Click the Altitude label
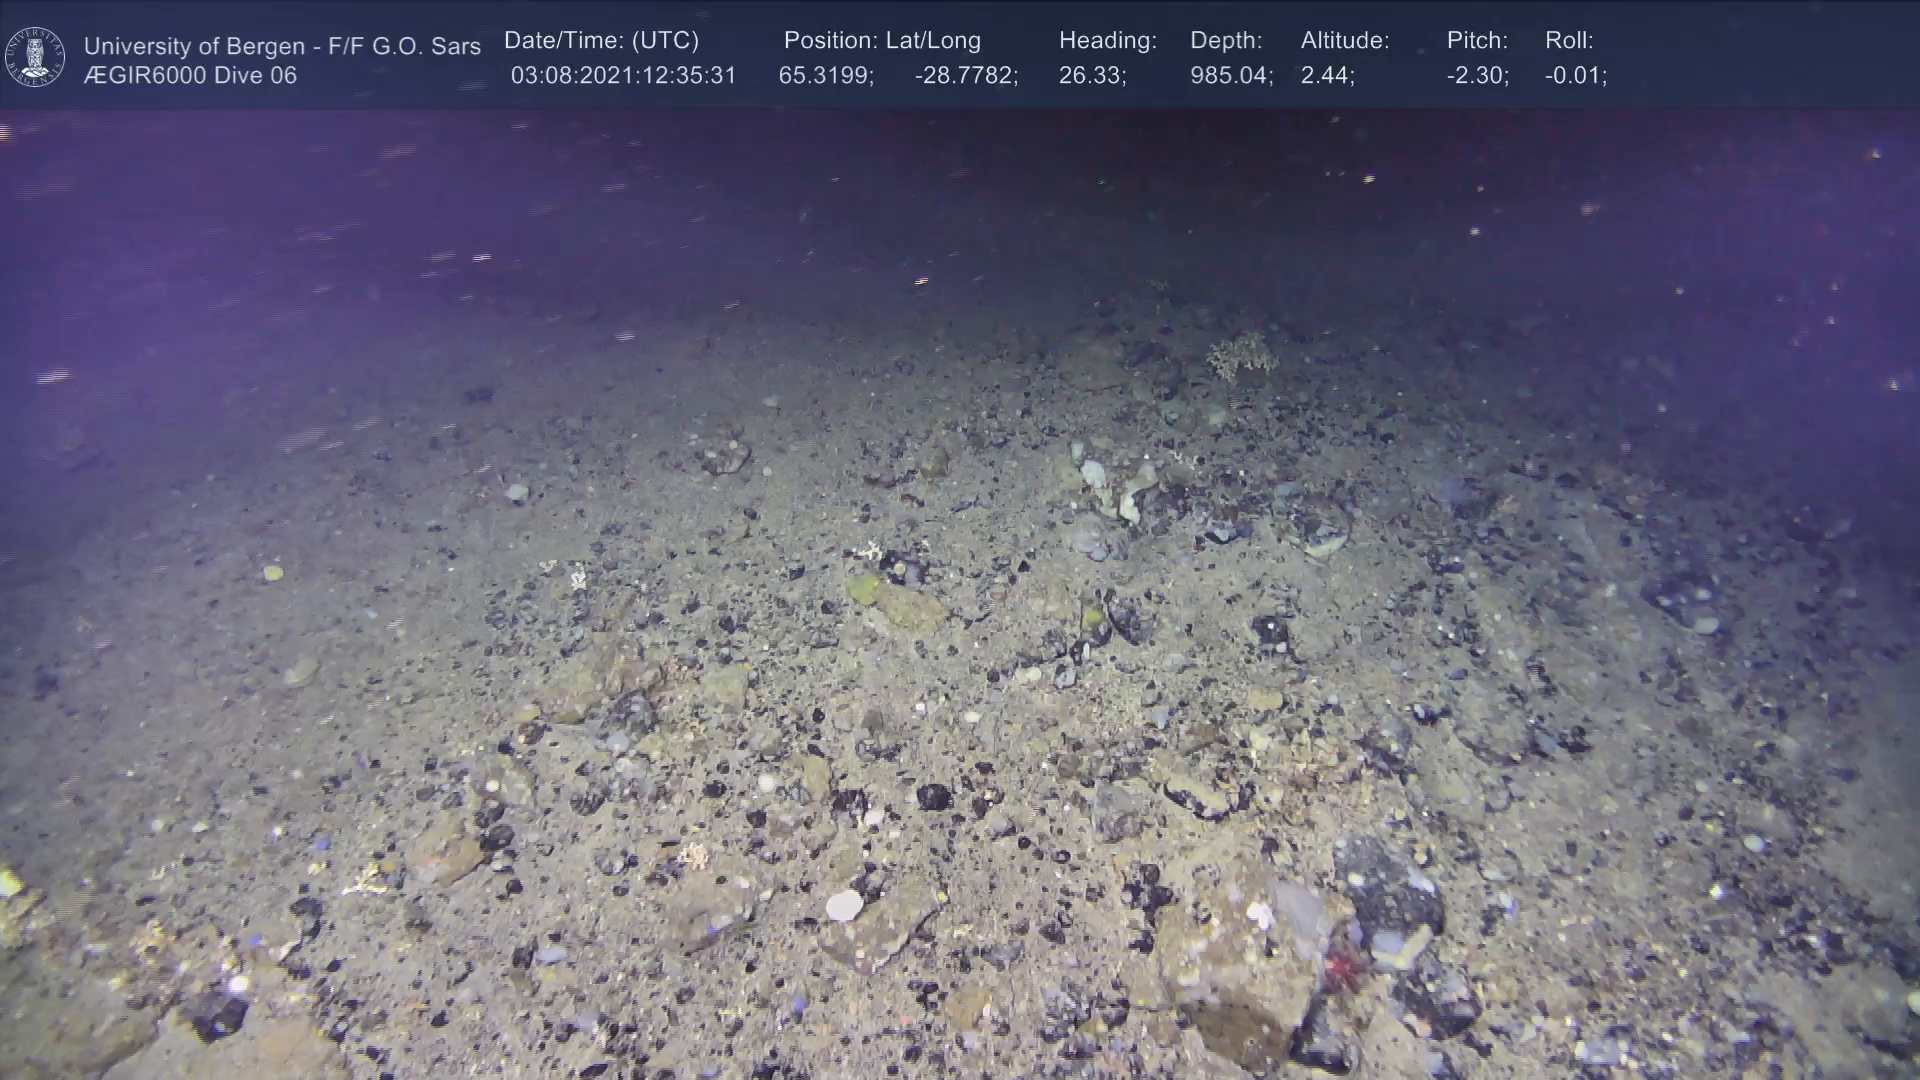 click(1345, 40)
